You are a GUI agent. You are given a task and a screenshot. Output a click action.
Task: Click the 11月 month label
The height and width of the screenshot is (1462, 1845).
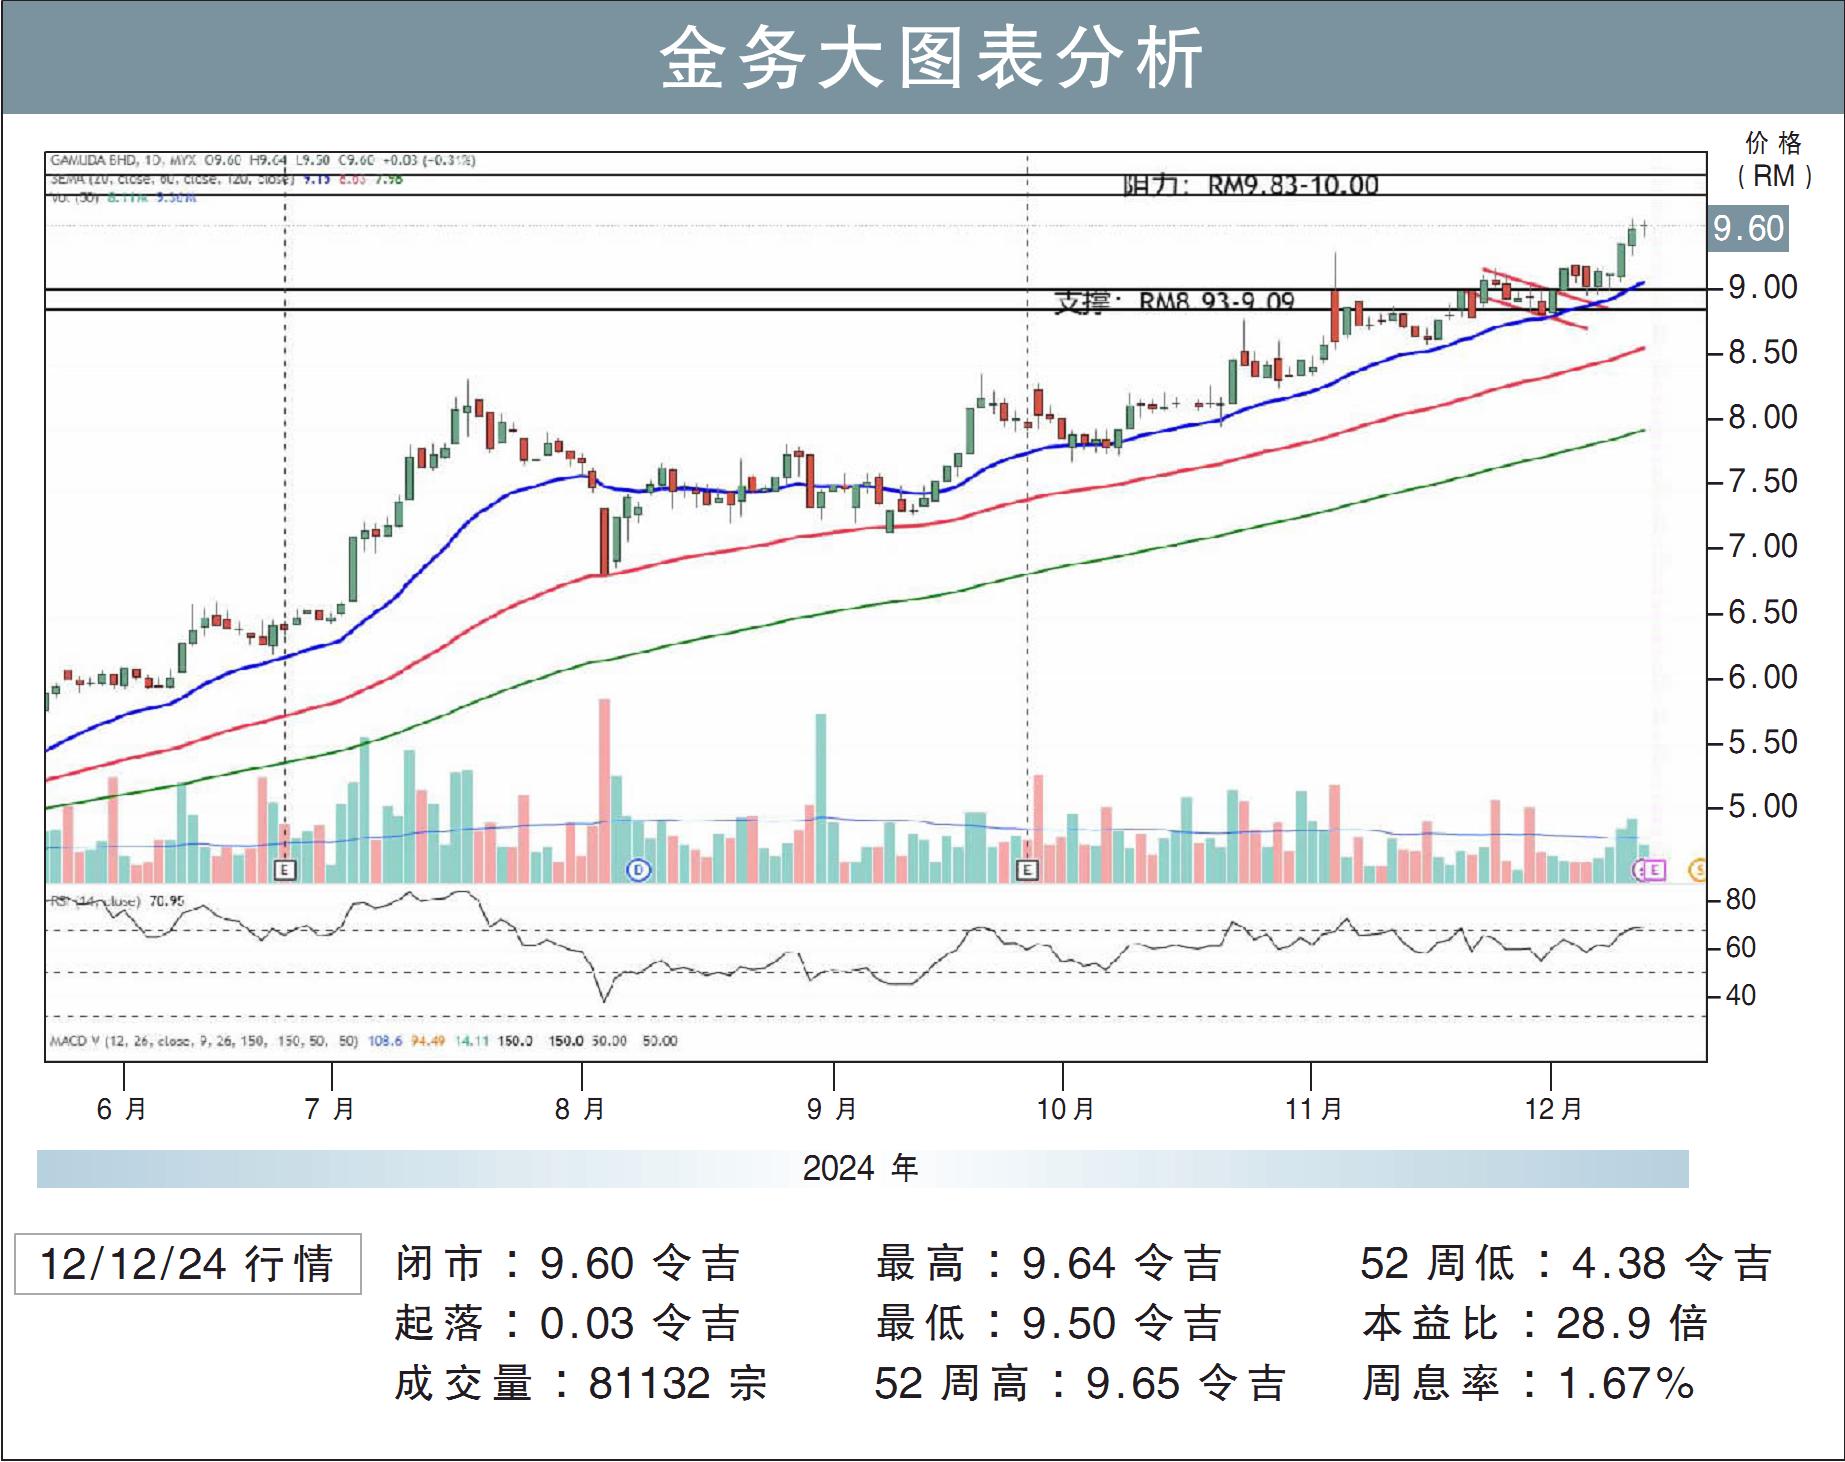pyautogui.click(x=1314, y=1109)
